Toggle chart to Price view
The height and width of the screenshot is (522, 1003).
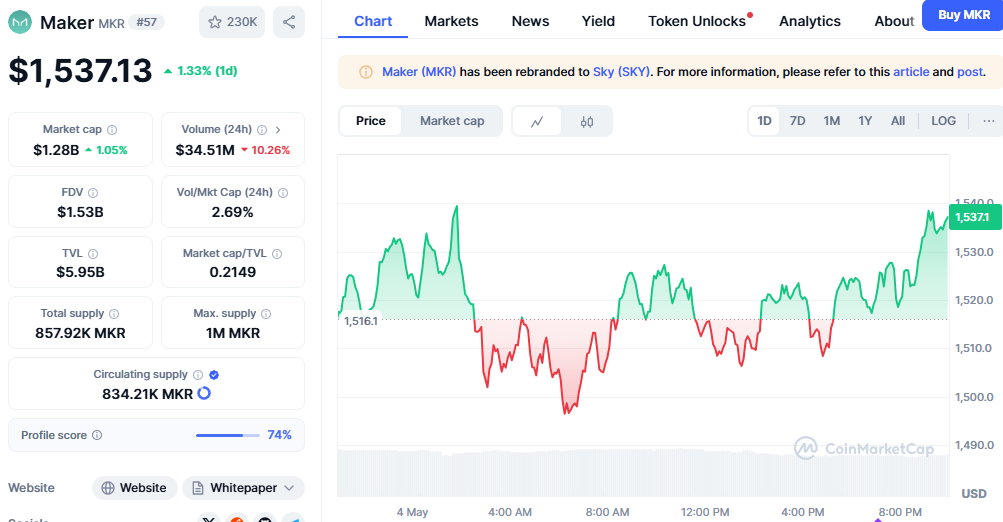(x=371, y=121)
